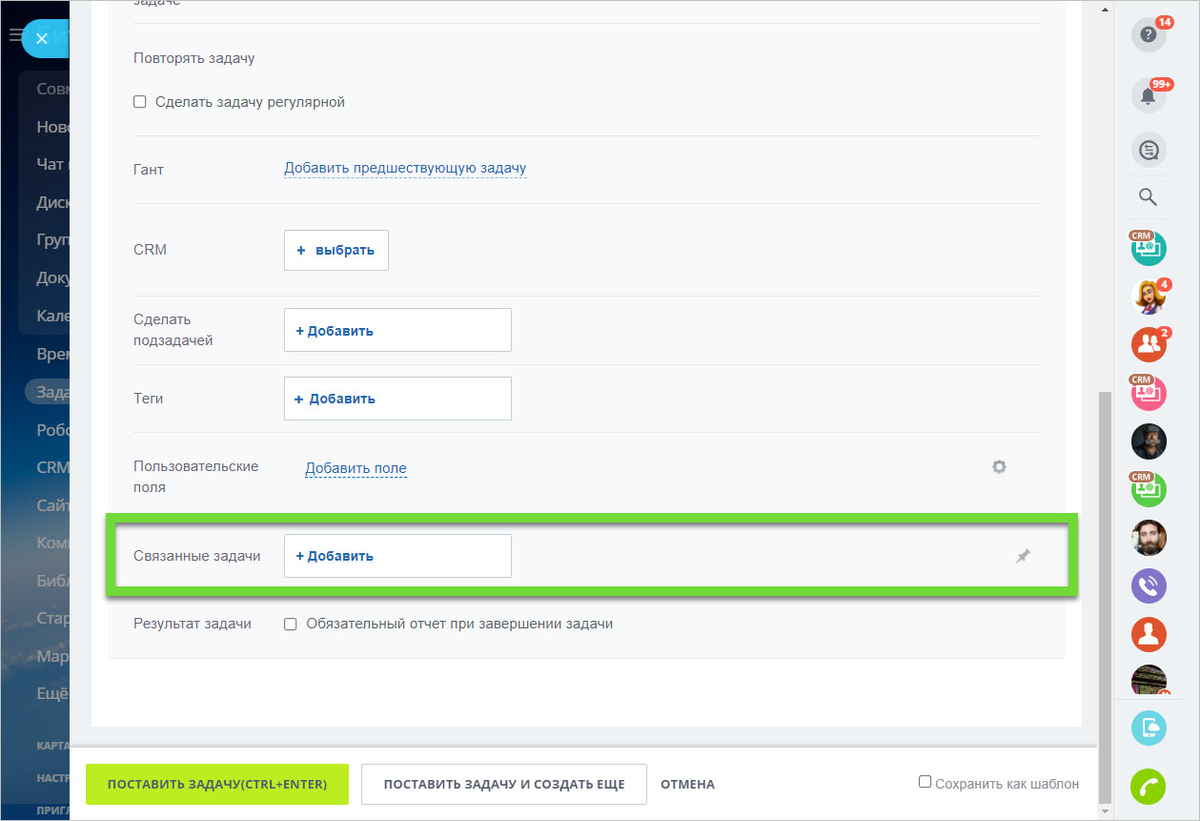Open the highlighted Зада... item in left menu
The width and height of the screenshot is (1200, 821).
(48, 392)
